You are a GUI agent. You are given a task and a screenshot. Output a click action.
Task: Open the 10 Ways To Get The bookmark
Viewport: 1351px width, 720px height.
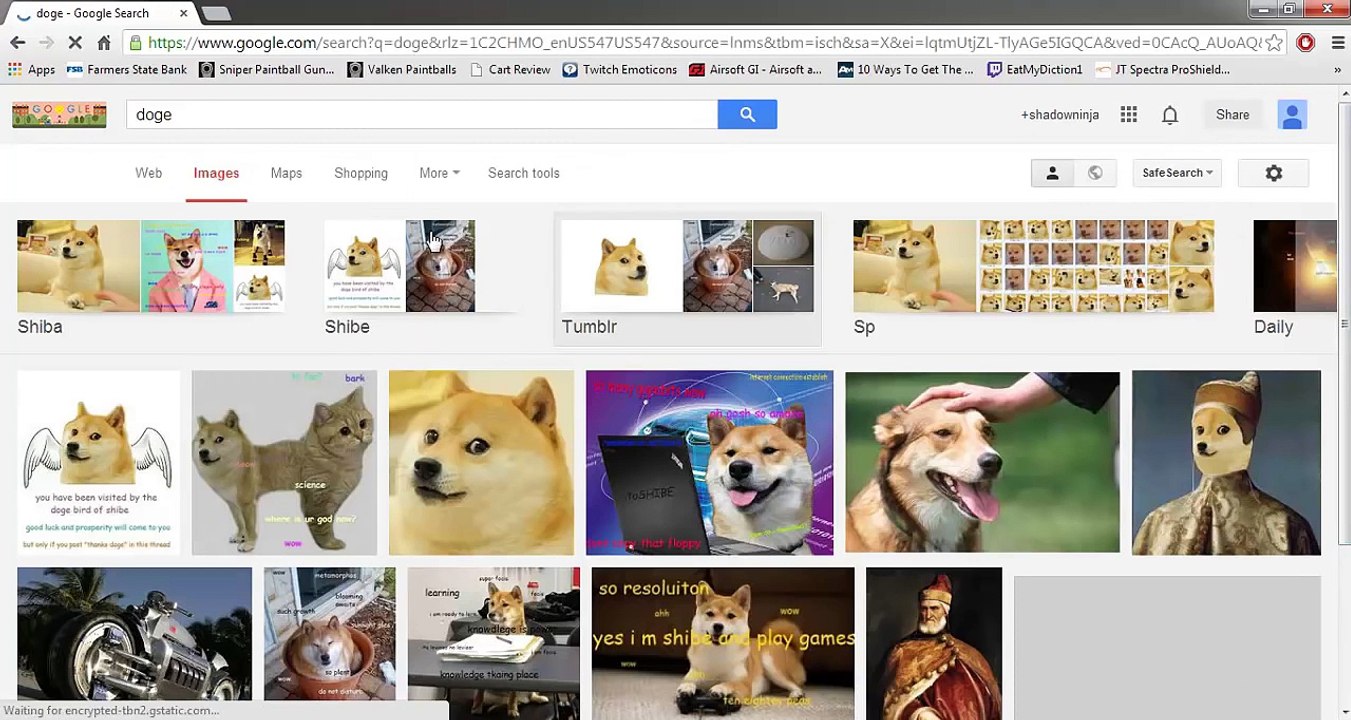pos(906,70)
